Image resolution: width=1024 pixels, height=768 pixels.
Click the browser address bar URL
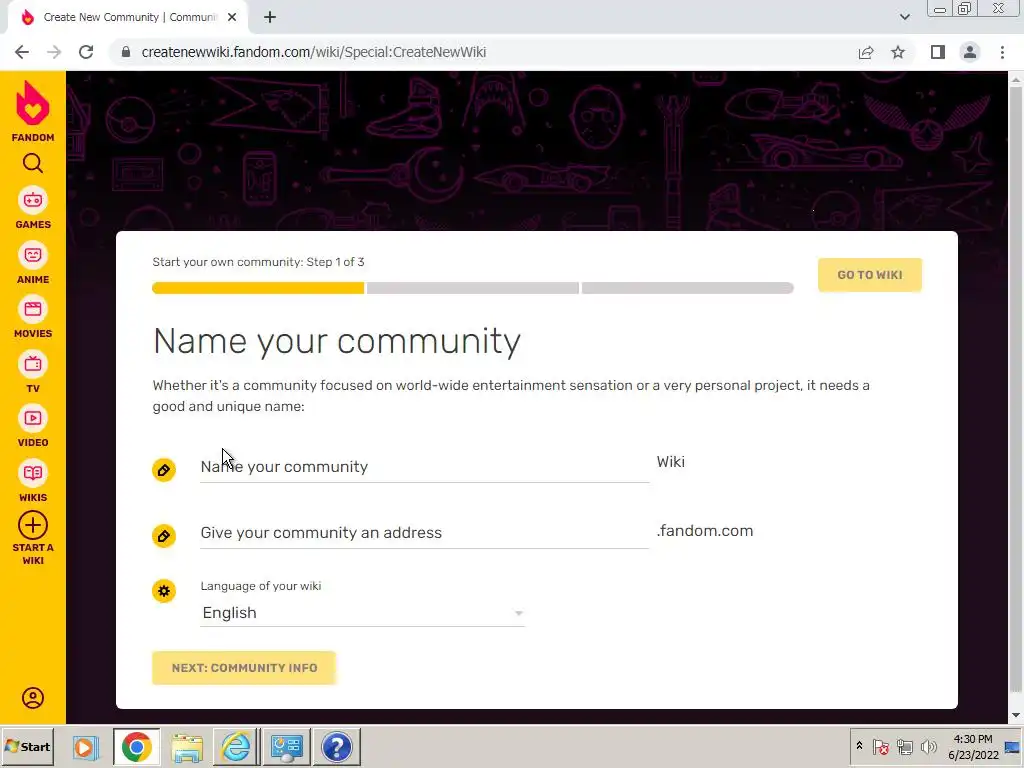(x=313, y=52)
